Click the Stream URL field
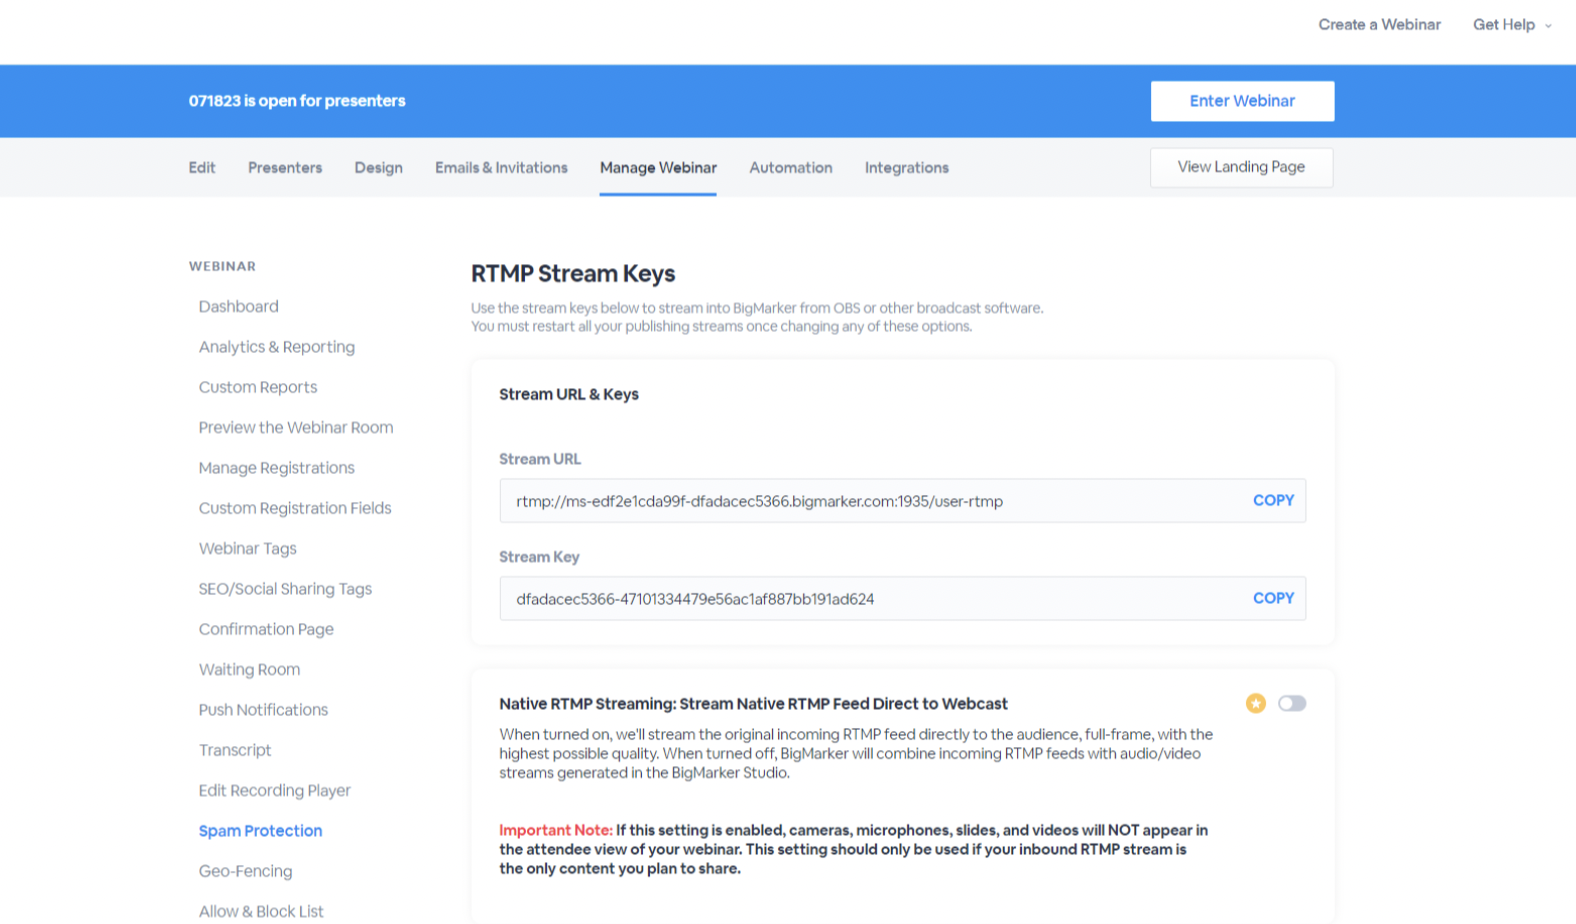The height and width of the screenshot is (924, 1576). coord(902,501)
